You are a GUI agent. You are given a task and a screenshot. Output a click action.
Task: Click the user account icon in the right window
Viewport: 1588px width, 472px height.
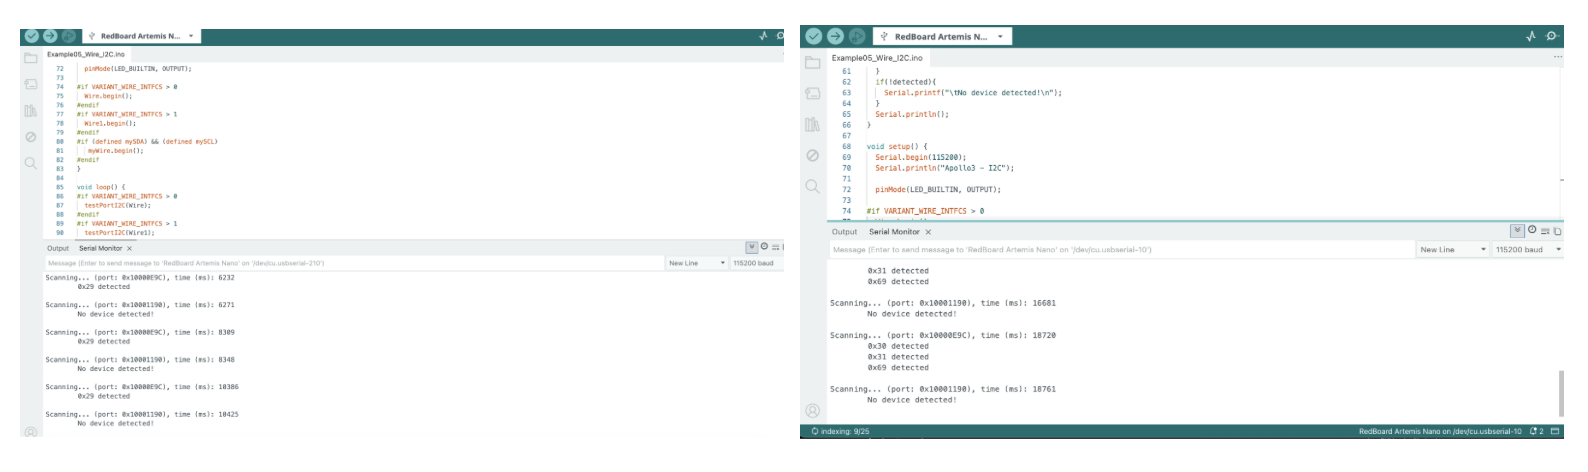point(812,410)
